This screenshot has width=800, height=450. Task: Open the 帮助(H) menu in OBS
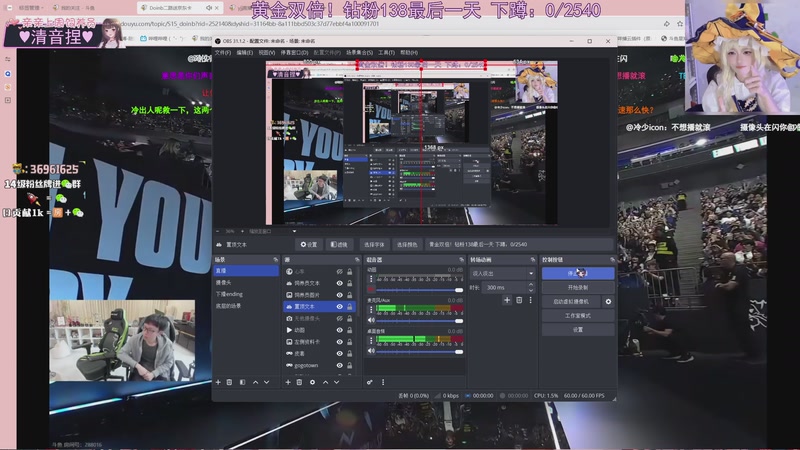409,53
